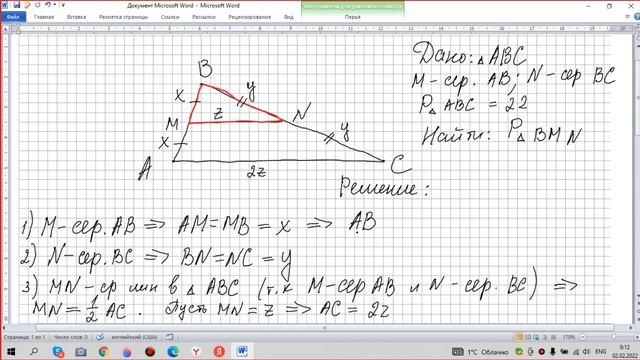640x360 pixels.
Task: Open the Customize Quick Access Toolbar dropdown
Action: (x=63, y=5)
